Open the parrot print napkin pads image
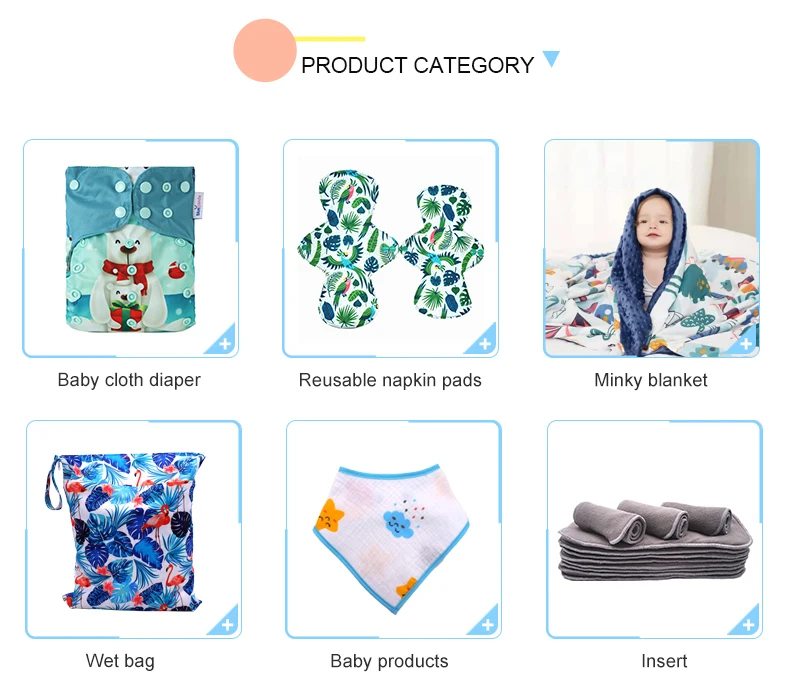This screenshot has width=790, height=678. click(390, 249)
